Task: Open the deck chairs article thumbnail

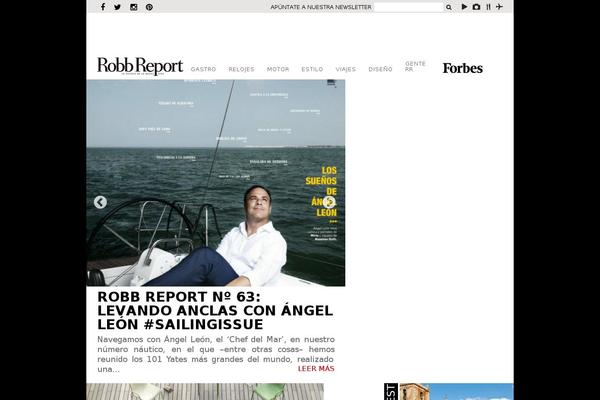Action: (205, 392)
